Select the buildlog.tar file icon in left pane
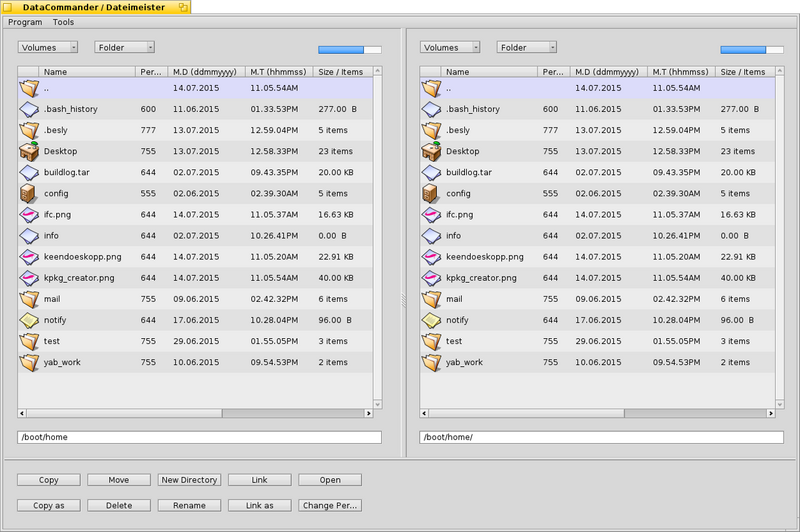 point(29,172)
